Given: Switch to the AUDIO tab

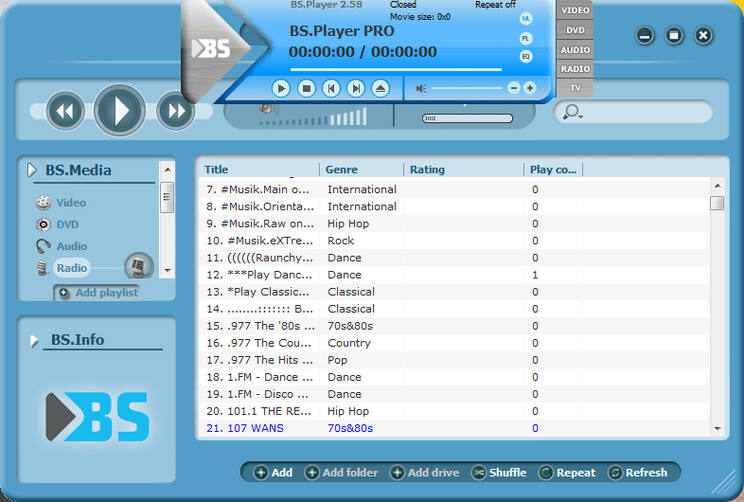Looking at the screenshot, I should [x=575, y=50].
